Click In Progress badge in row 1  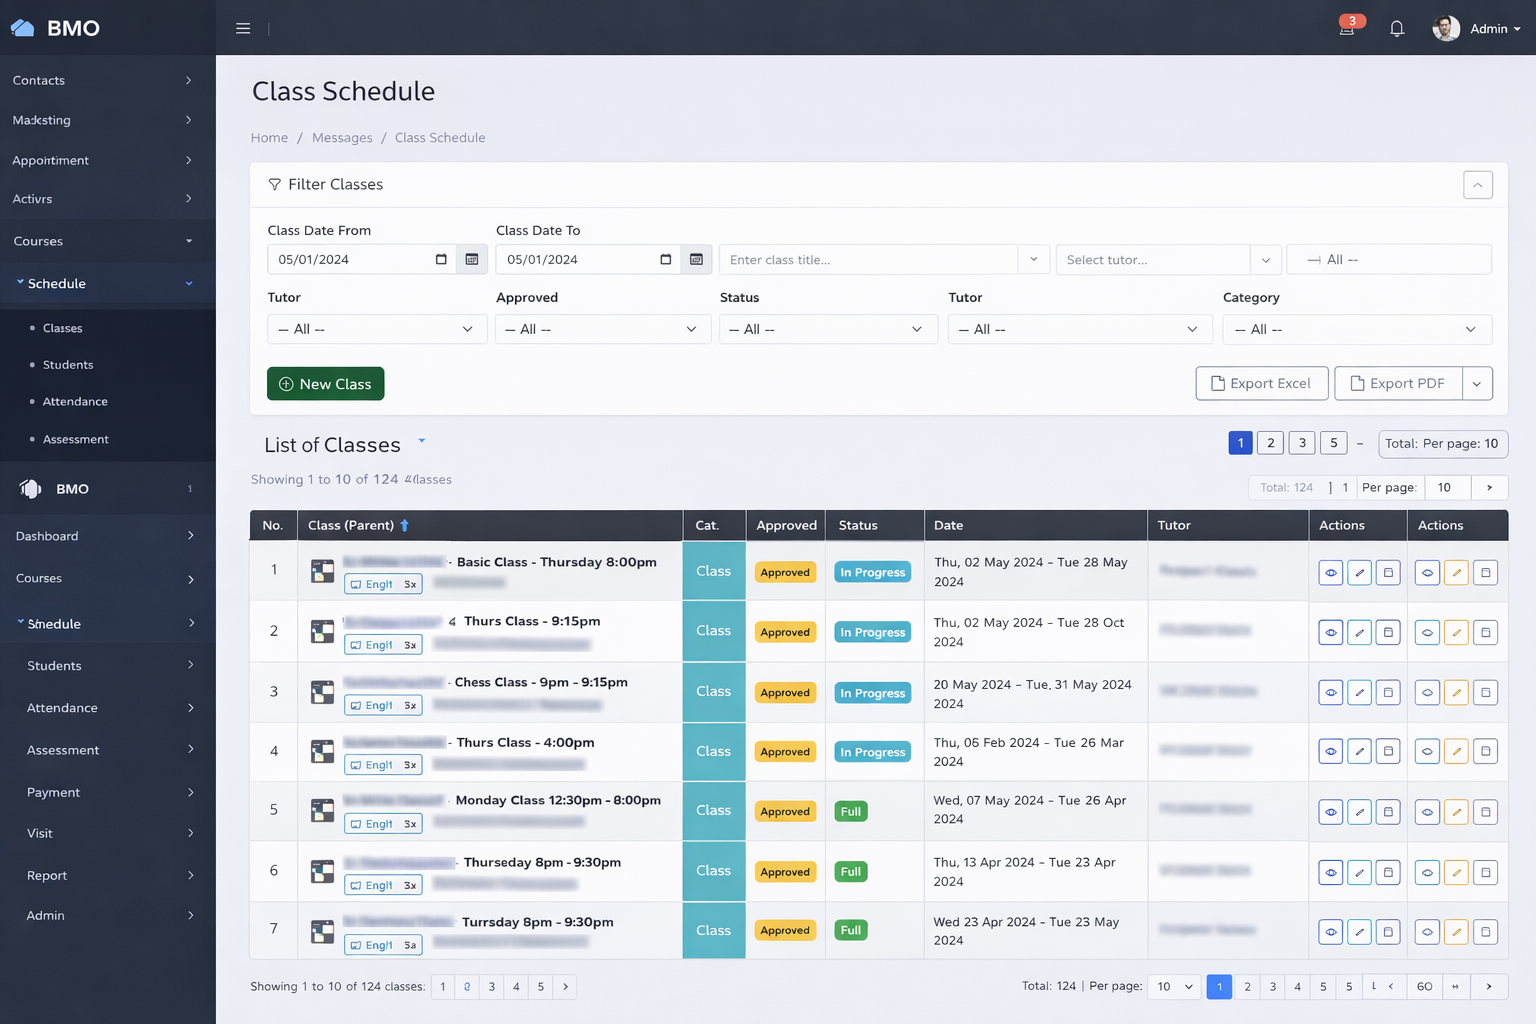[872, 573]
